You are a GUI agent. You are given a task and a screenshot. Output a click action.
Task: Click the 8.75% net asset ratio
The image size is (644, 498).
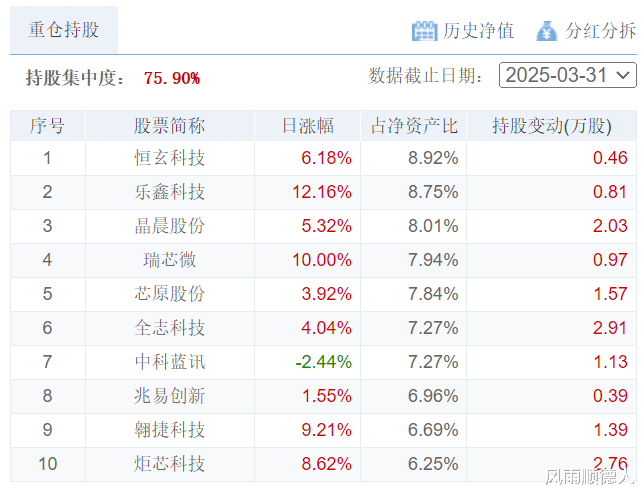(x=433, y=192)
